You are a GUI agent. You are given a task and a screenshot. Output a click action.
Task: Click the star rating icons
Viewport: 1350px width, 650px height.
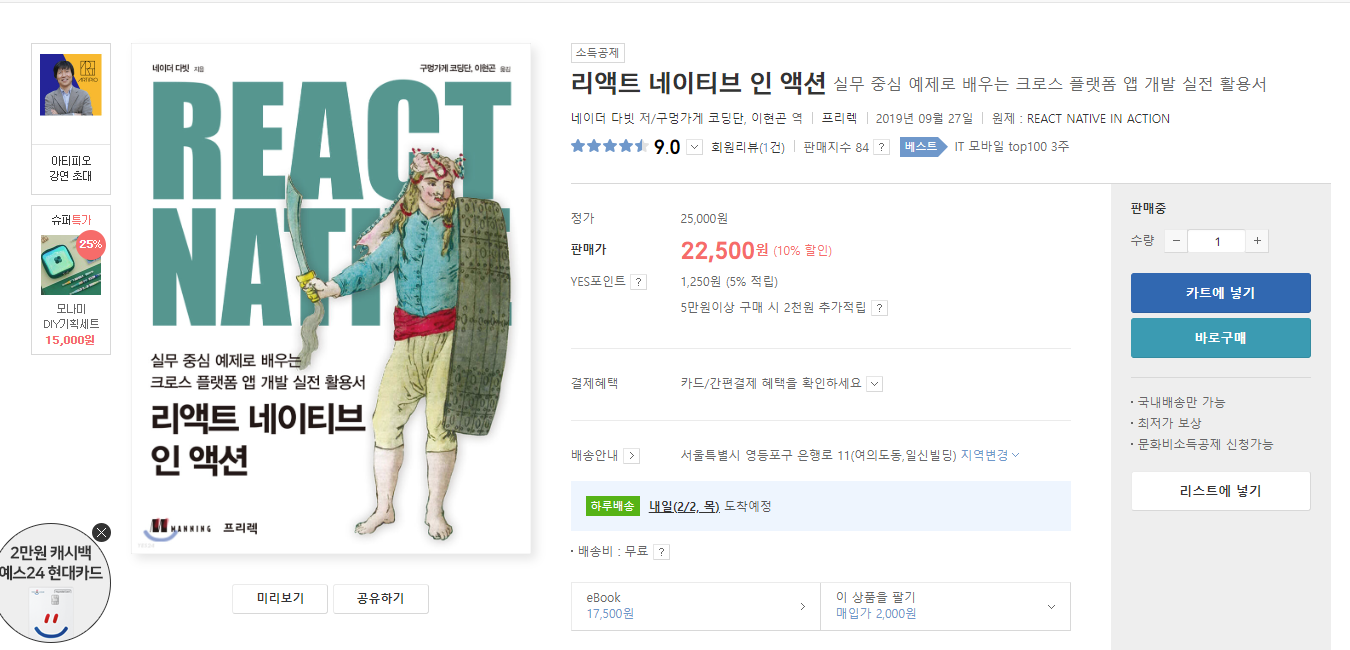click(x=609, y=146)
